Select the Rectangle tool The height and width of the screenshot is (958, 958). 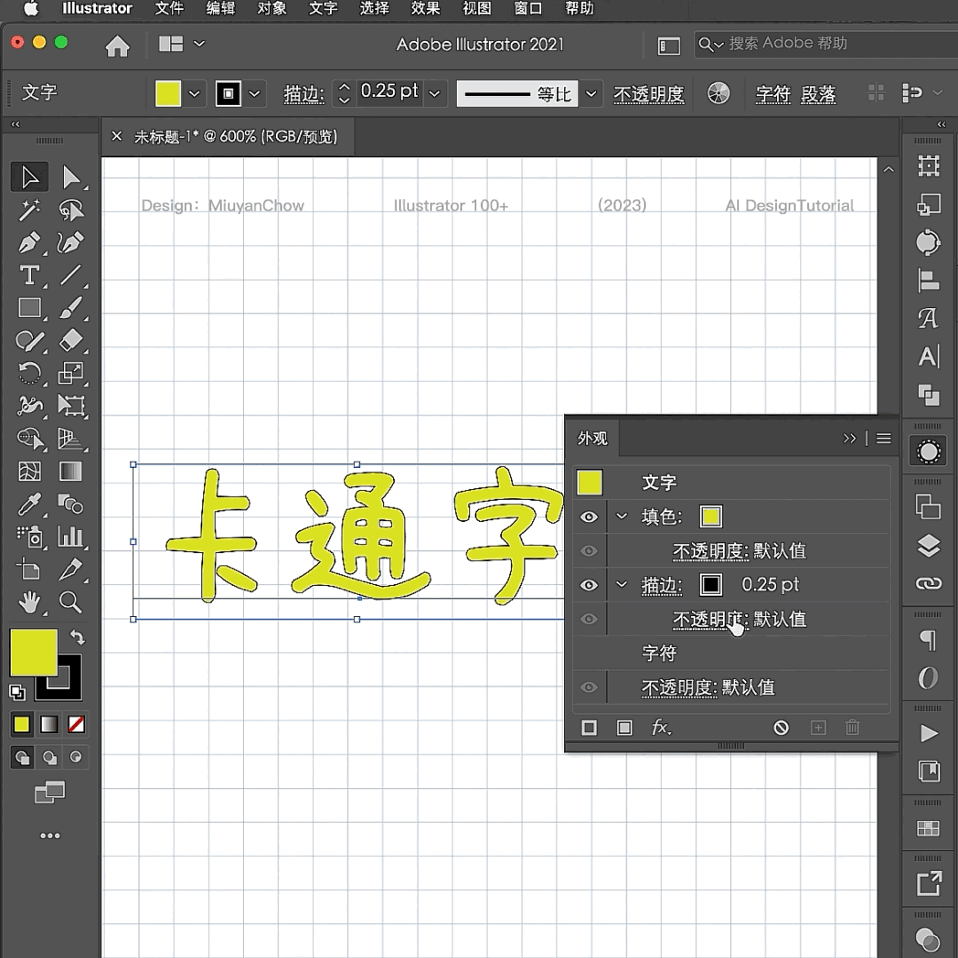(29, 308)
